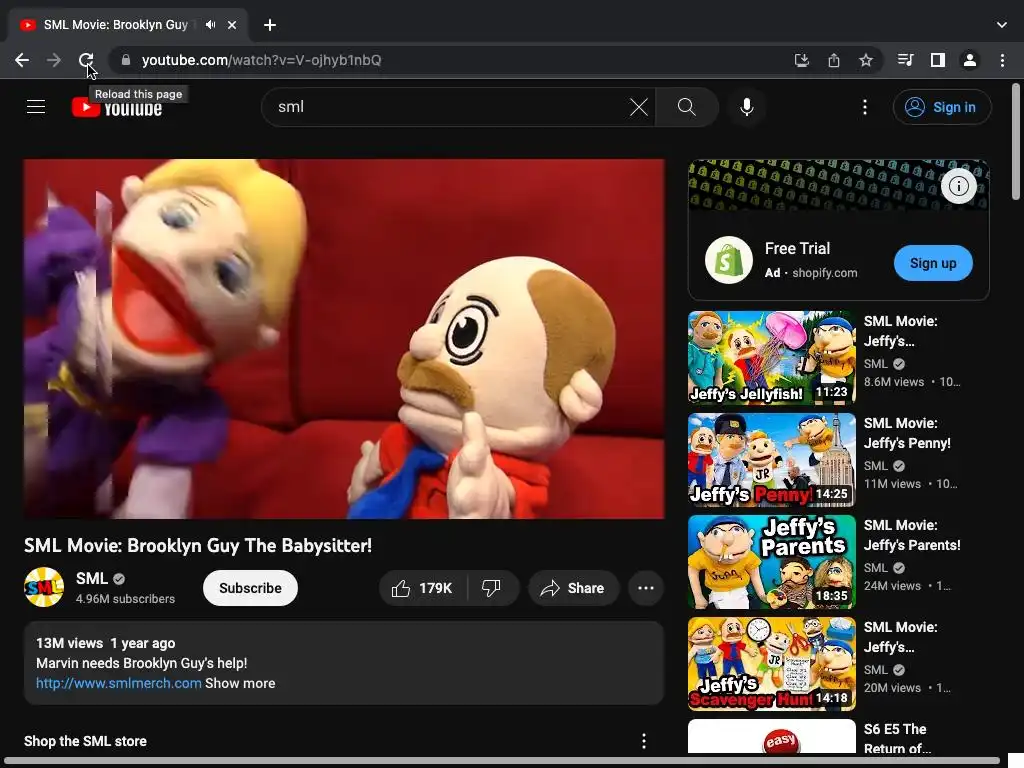The image size is (1024, 768).
Task: Open Shop the SML store options menu
Action: 644,741
